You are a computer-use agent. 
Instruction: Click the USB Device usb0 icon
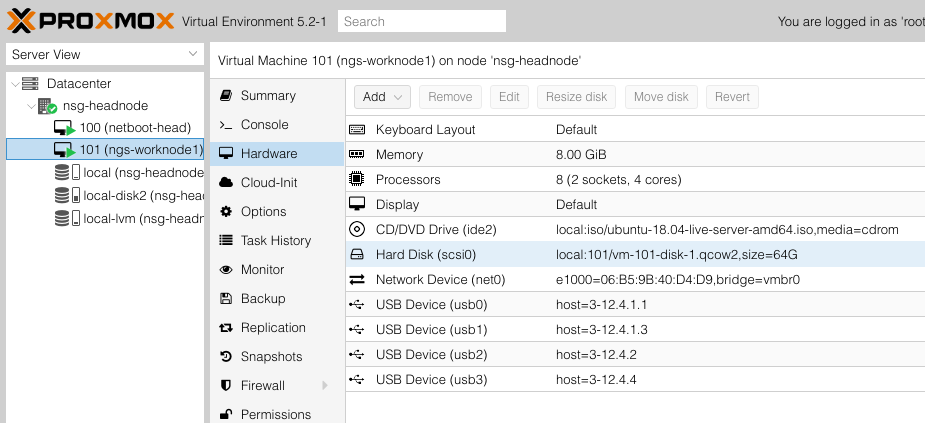point(357,305)
